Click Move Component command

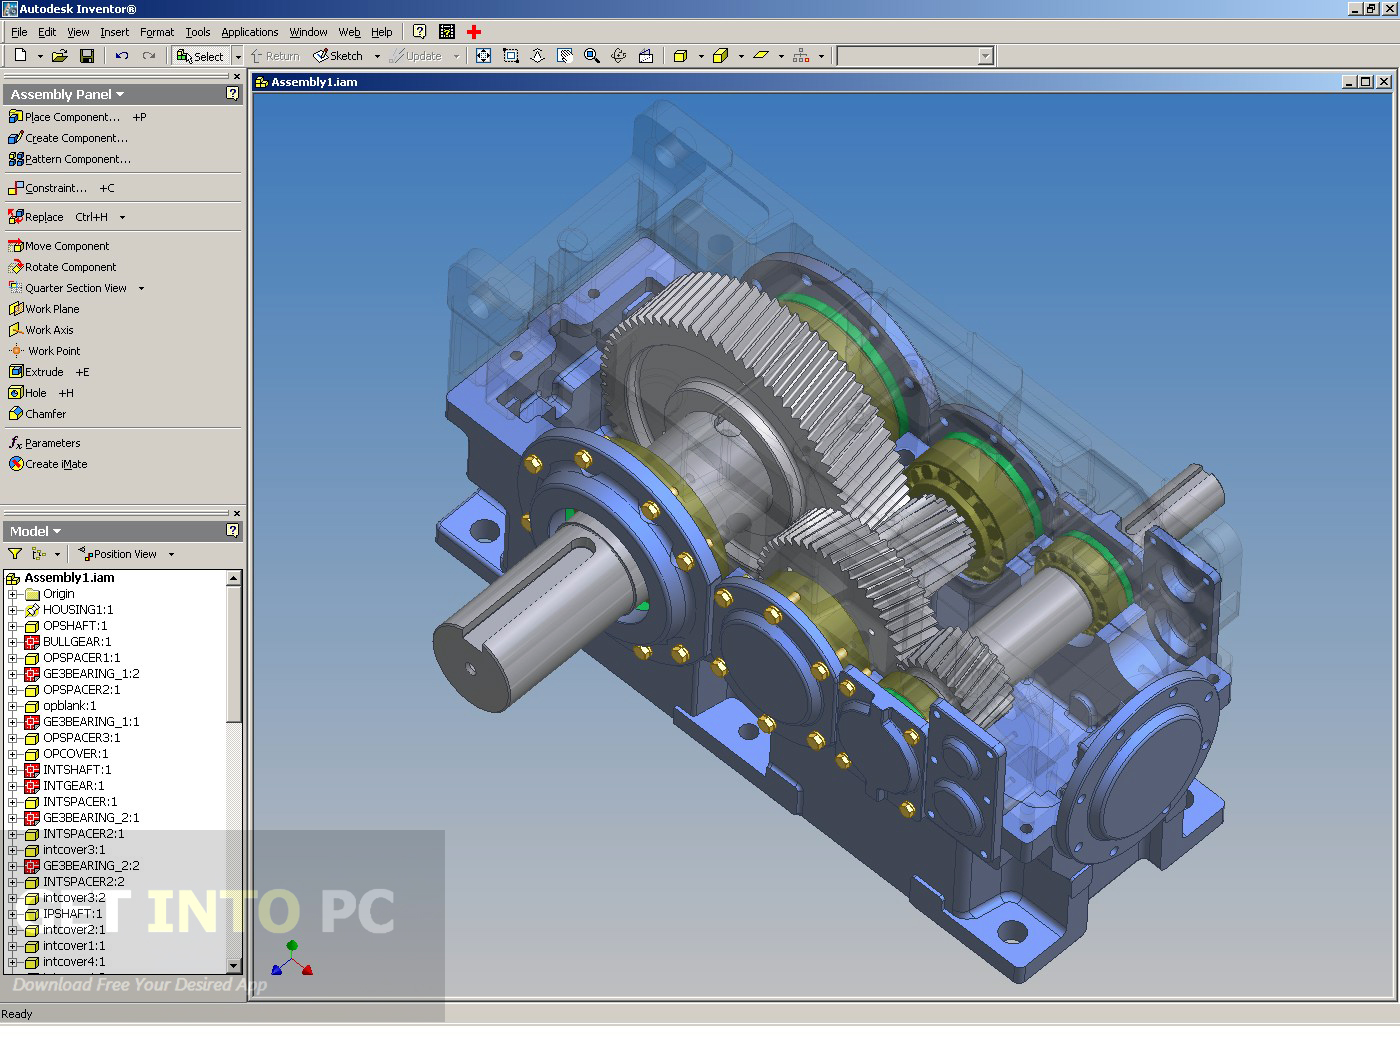click(x=58, y=246)
